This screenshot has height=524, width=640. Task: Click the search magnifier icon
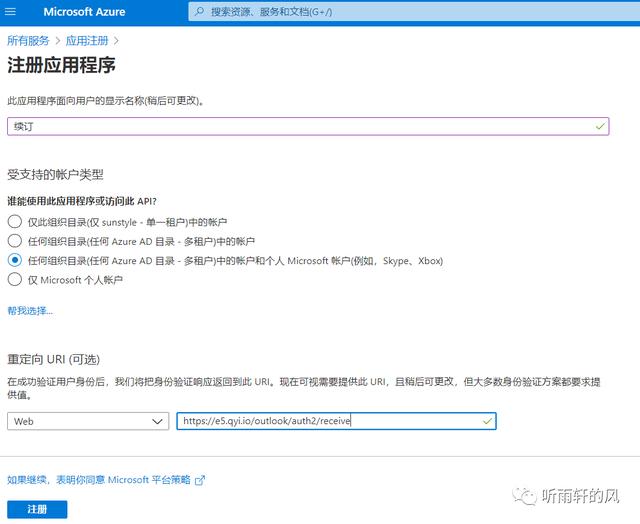tap(200, 11)
